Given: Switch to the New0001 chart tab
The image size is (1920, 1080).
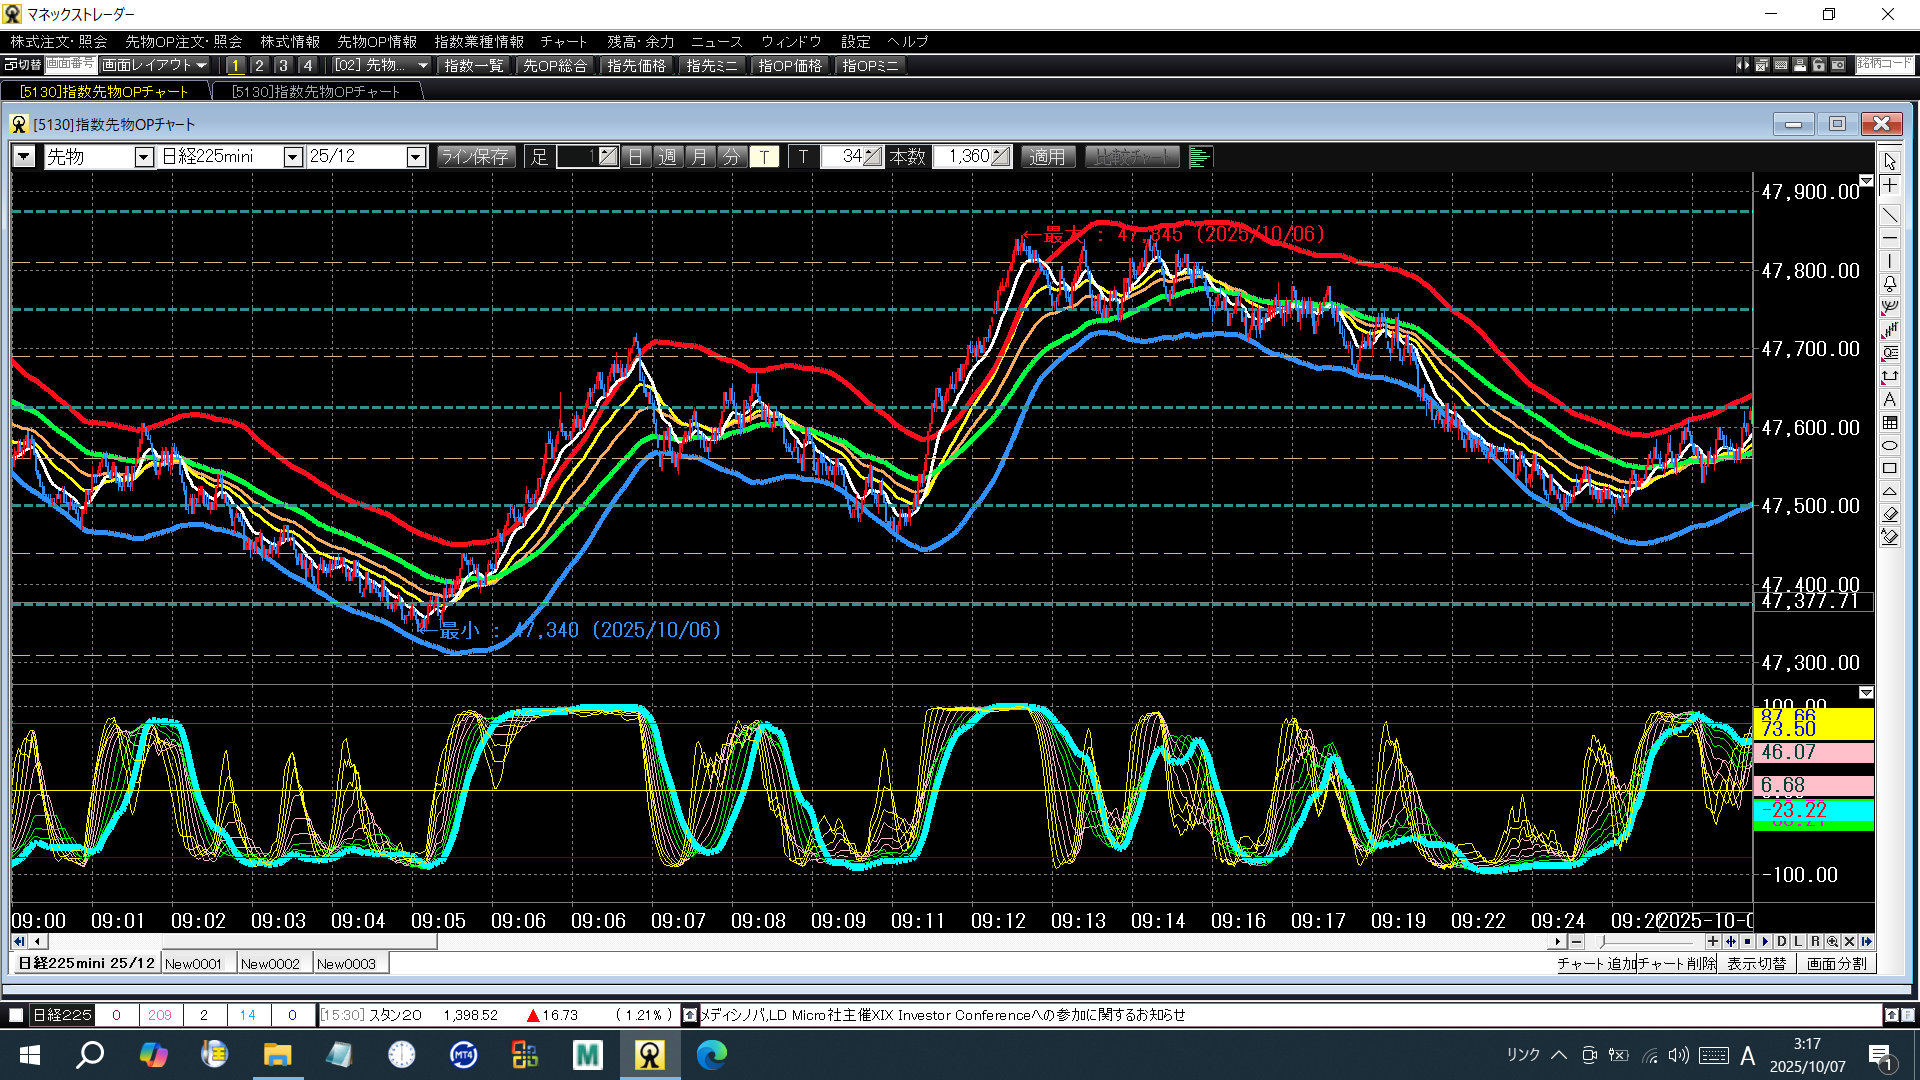Looking at the screenshot, I should point(193,963).
